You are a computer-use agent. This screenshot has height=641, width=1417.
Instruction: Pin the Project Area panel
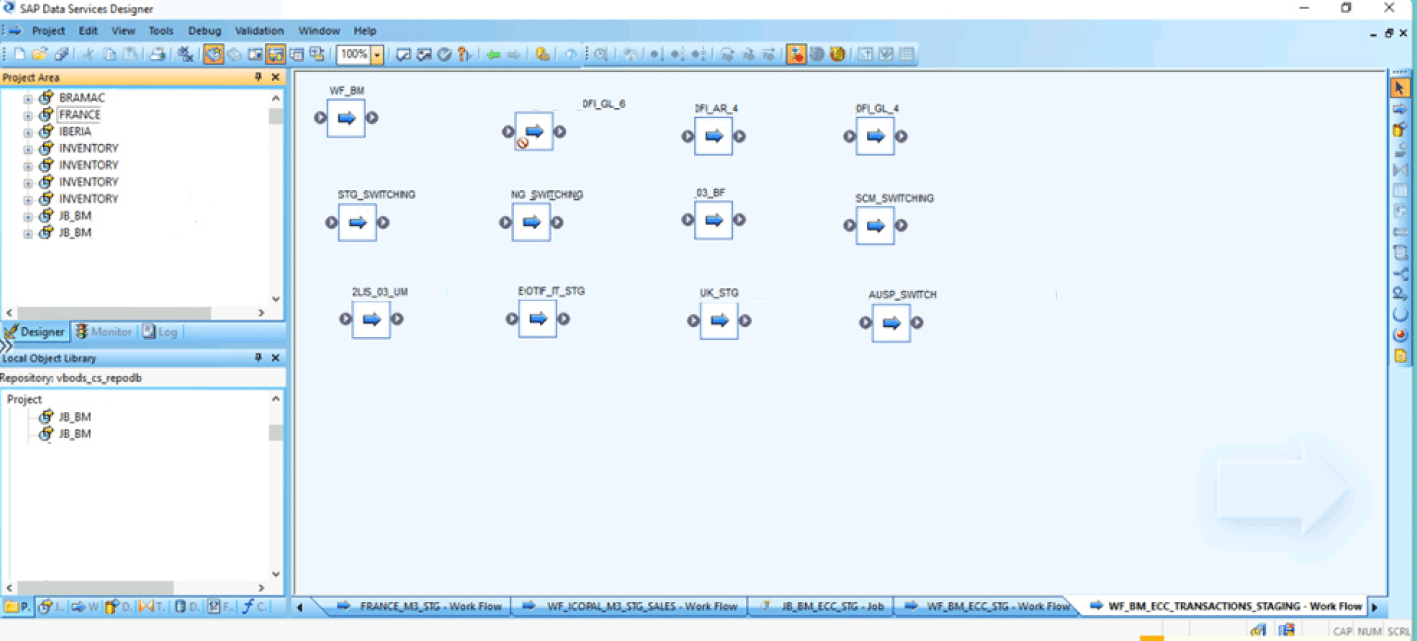coord(258,77)
